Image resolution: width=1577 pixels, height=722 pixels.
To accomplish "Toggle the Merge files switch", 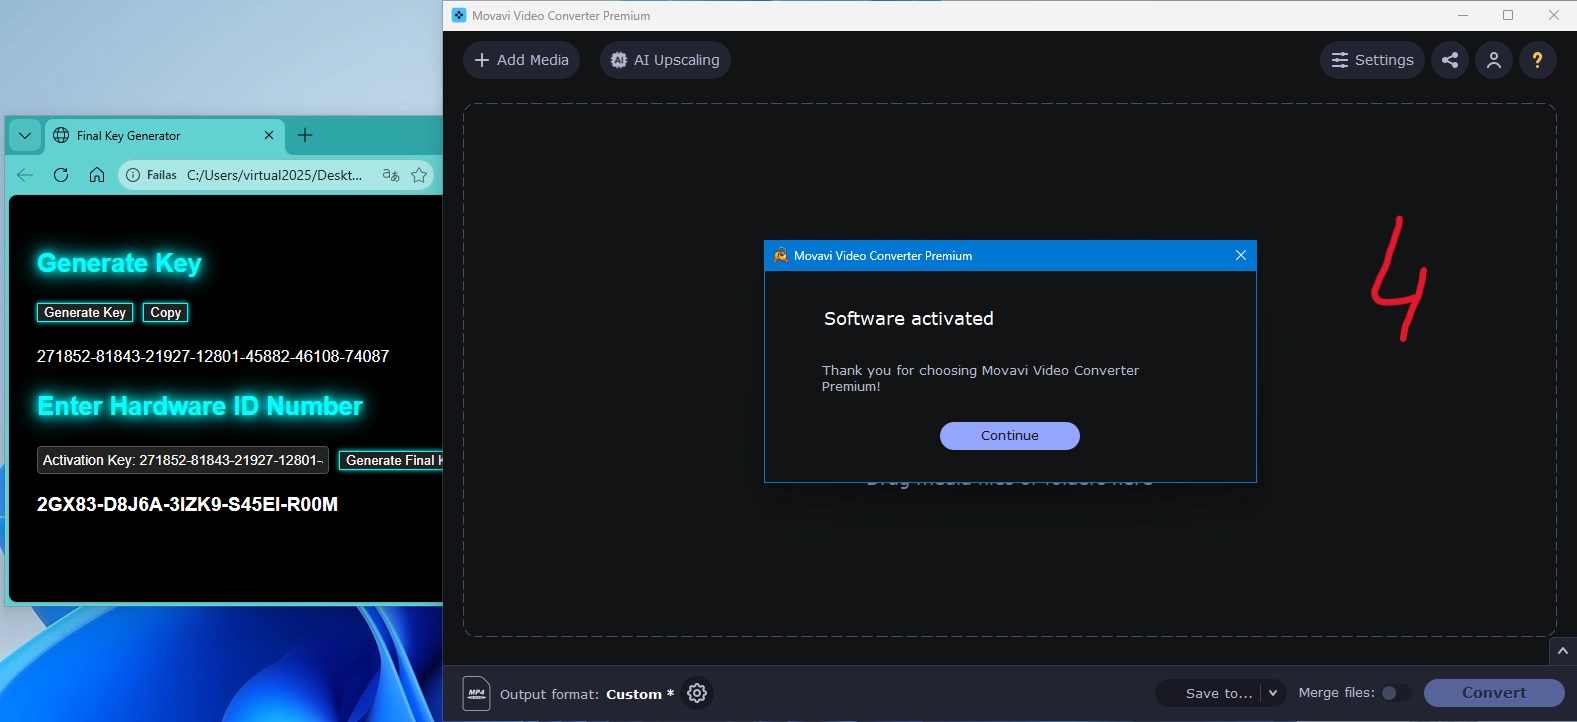I will tap(1395, 693).
